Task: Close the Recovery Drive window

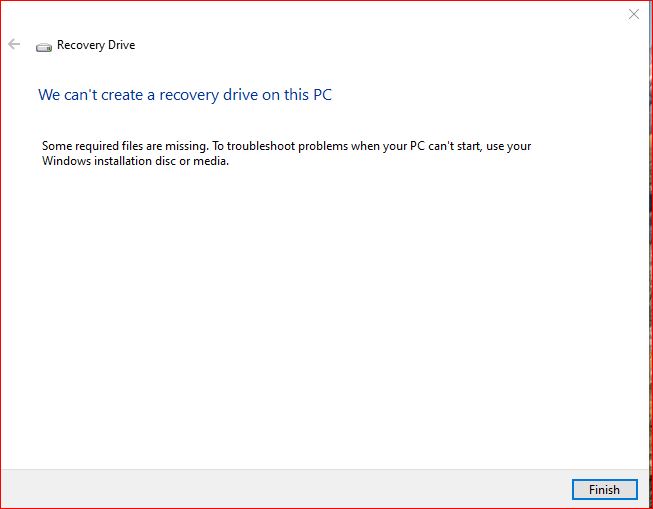Action: [x=633, y=14]
